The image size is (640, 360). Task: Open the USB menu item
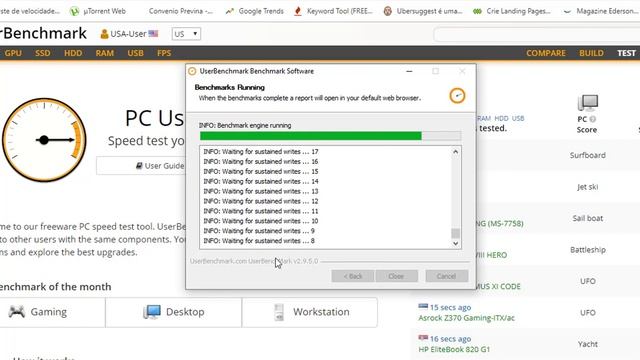click(x=135, y=53)
